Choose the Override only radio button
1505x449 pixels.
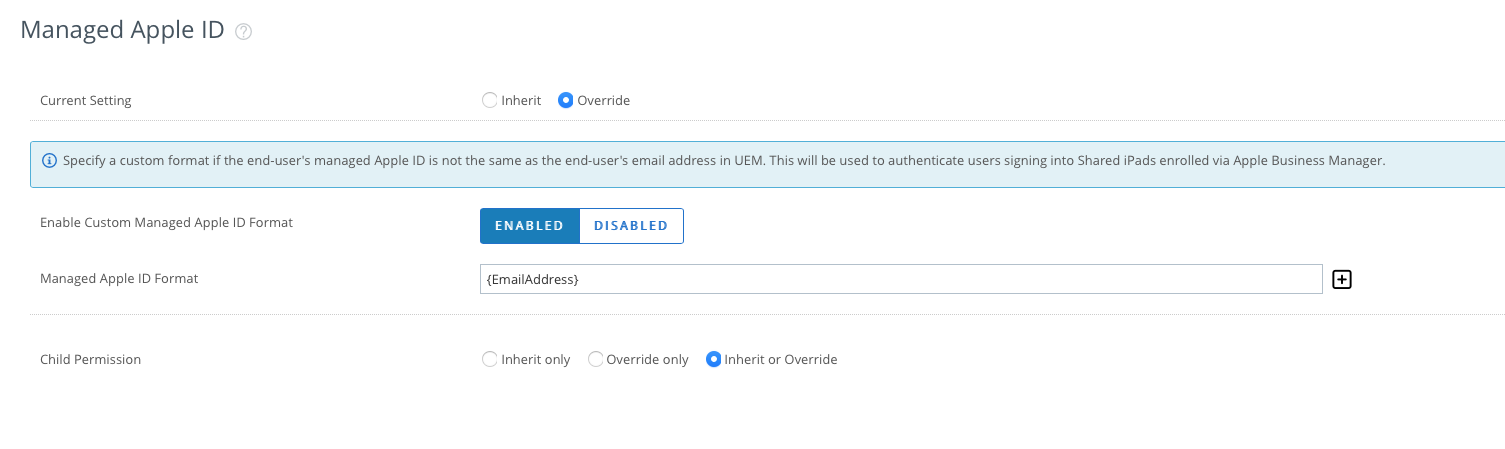tap(595, 359)
